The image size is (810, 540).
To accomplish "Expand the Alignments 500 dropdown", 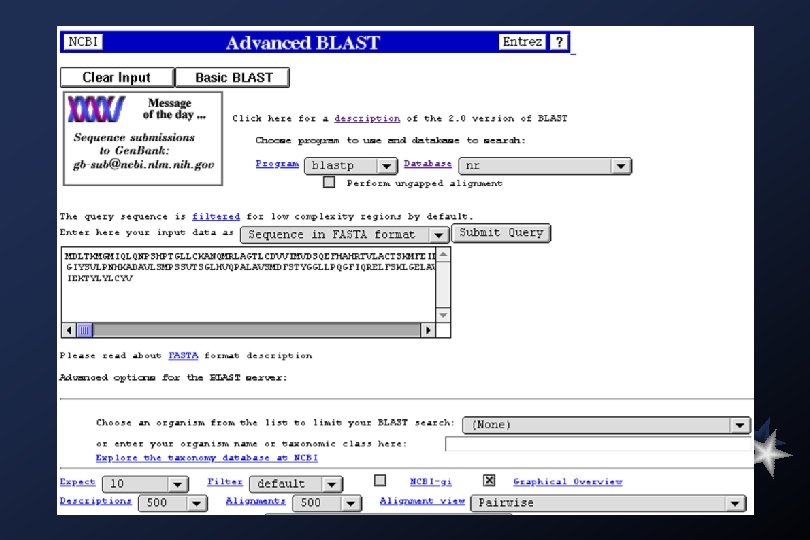I will [x=327, y=503].
